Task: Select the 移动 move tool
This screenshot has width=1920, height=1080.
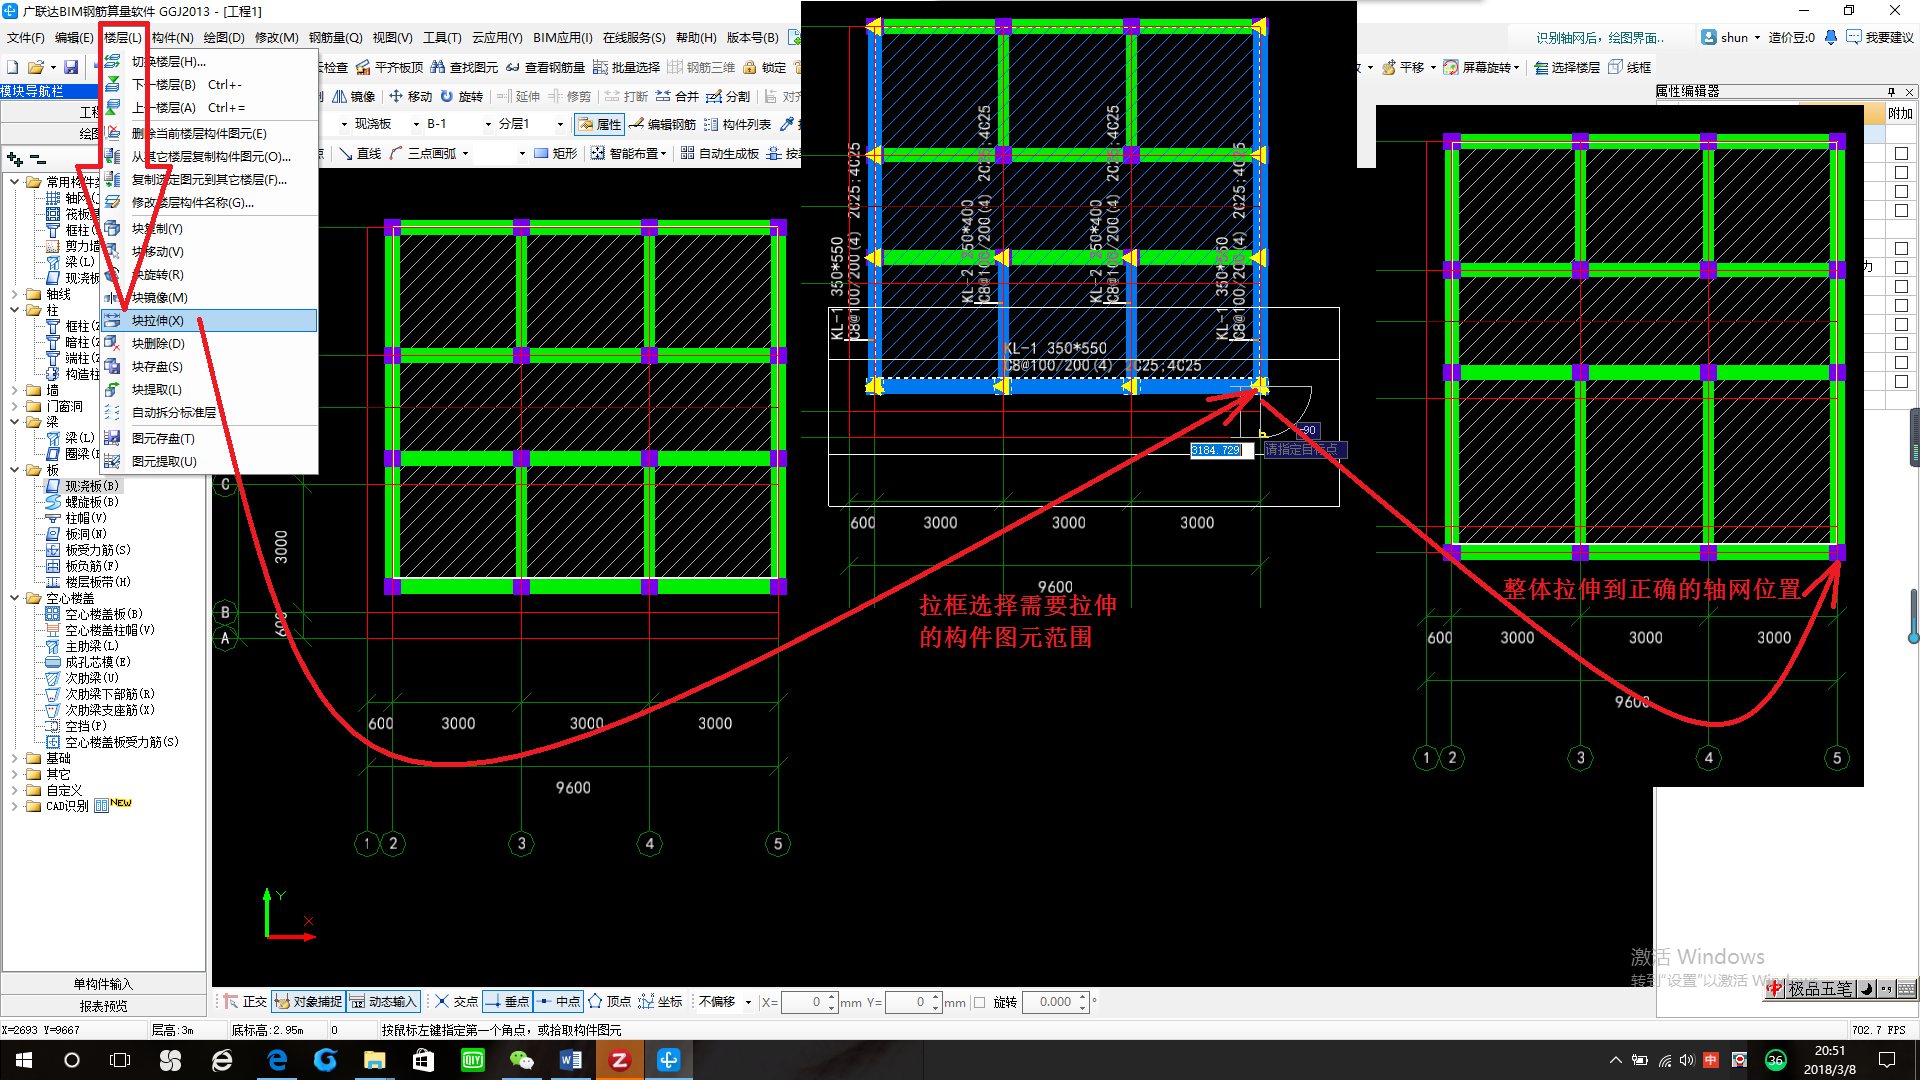Action: click(x=411, y=96)
